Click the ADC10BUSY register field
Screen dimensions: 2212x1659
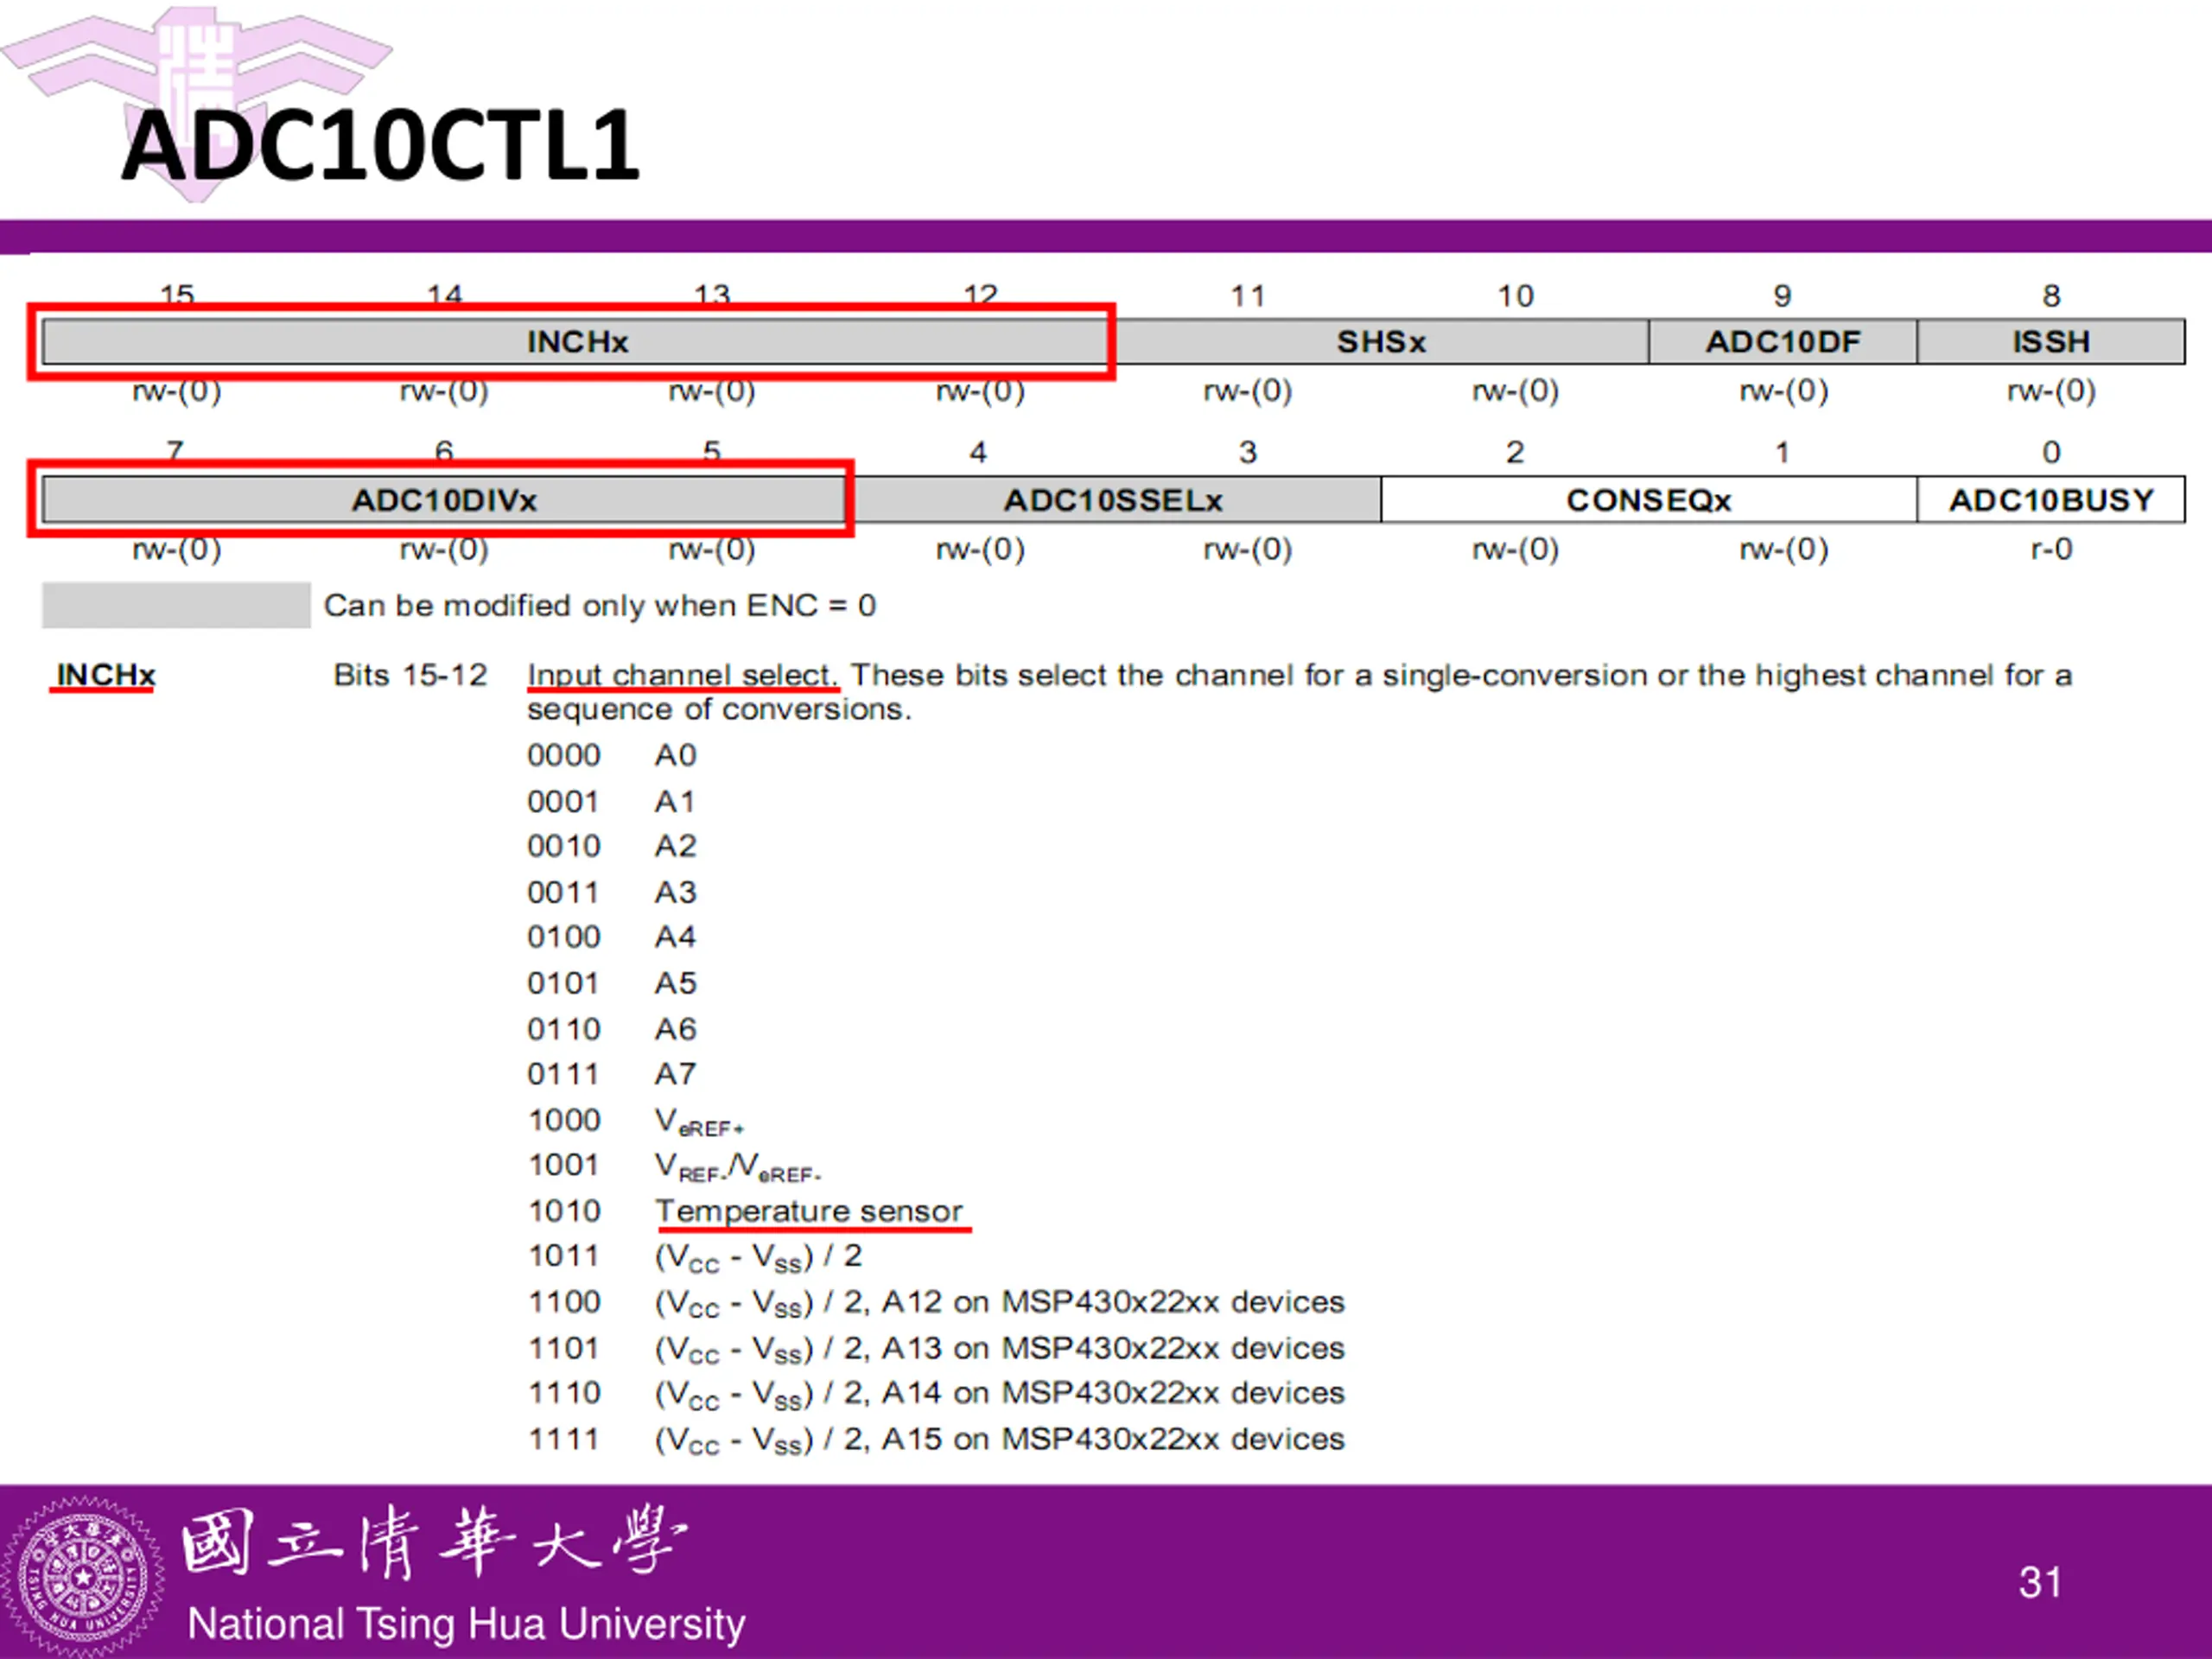2051,500
